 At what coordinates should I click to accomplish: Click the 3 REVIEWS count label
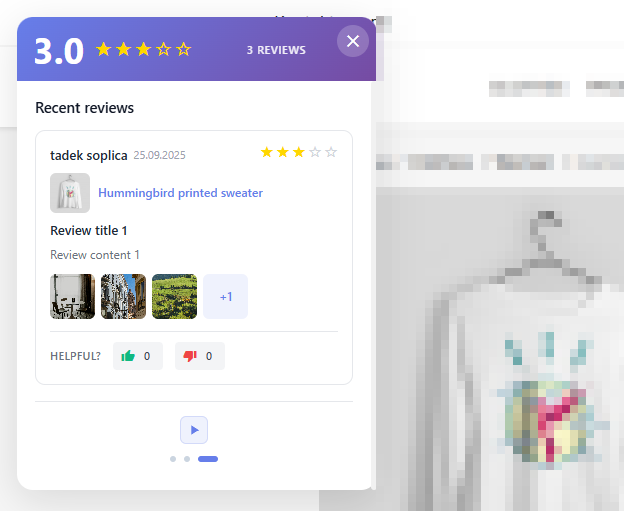[276, 50]
